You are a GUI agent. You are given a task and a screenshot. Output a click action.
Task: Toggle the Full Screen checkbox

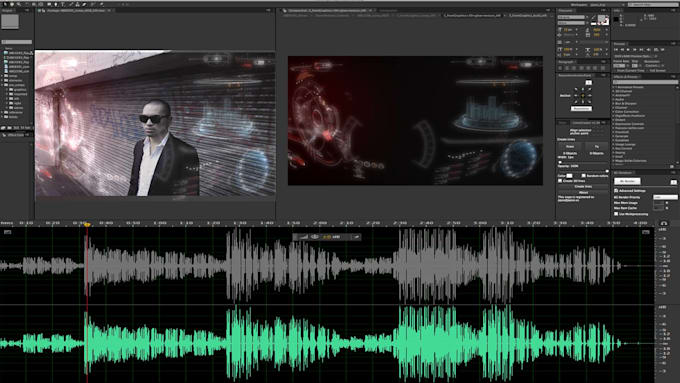[647, 70]
